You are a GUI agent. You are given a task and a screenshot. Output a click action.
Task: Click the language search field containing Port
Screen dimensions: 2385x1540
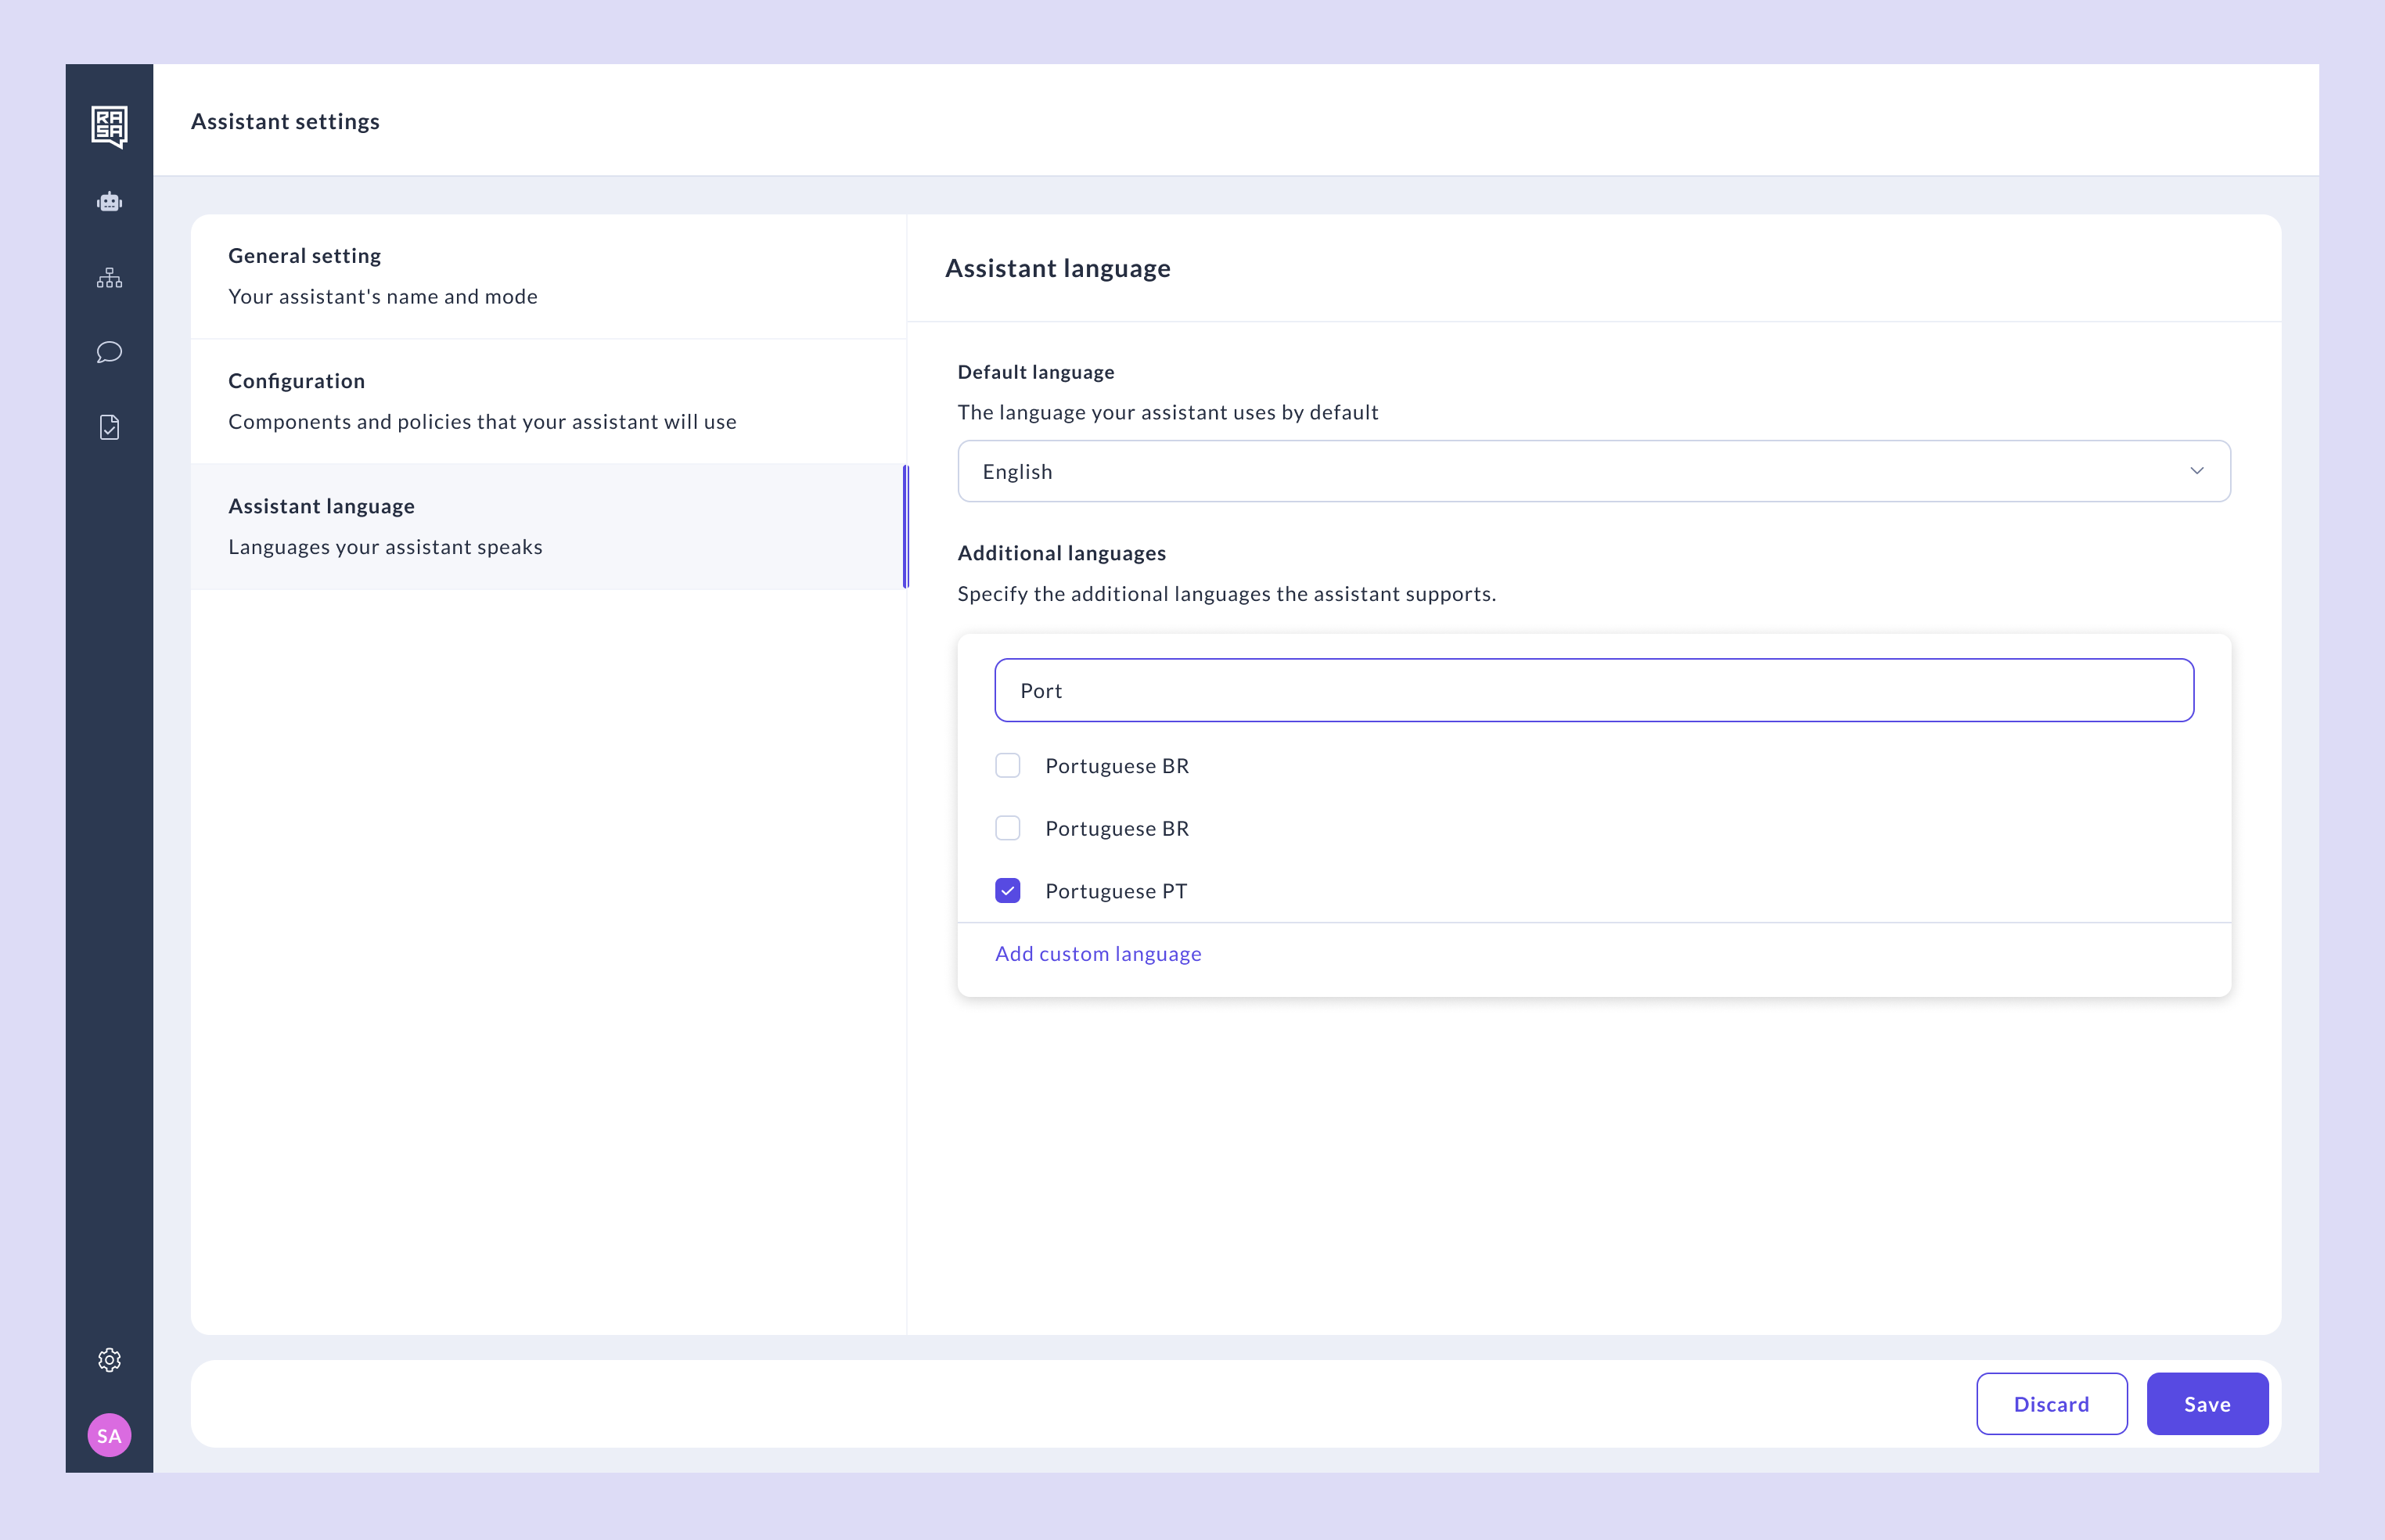(x=1593, y=690)
